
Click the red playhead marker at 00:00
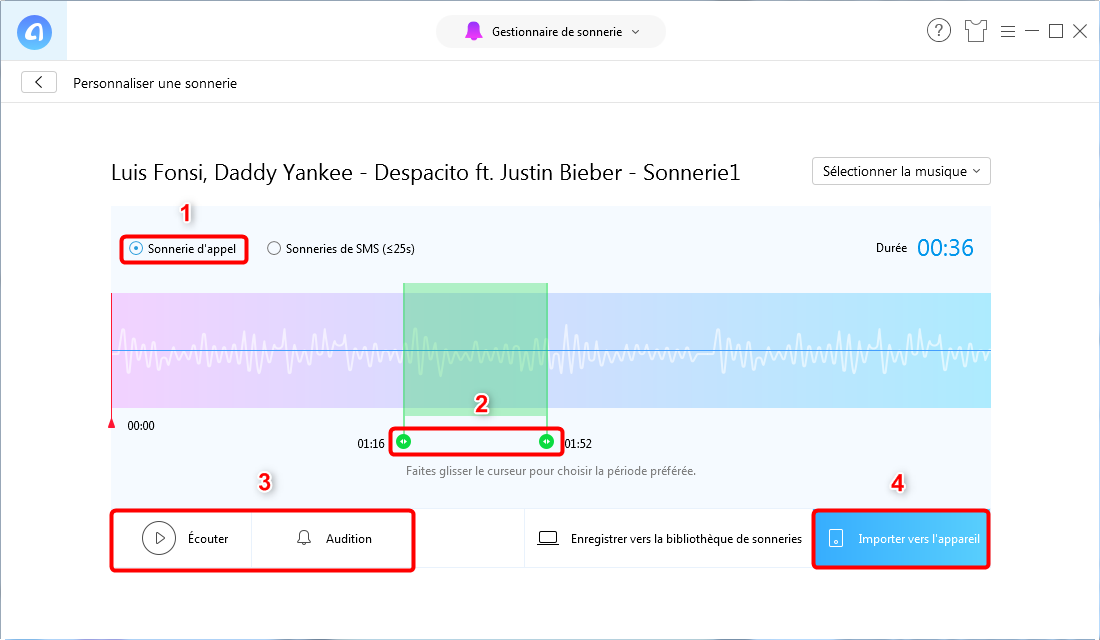click(x=112, y=423)
